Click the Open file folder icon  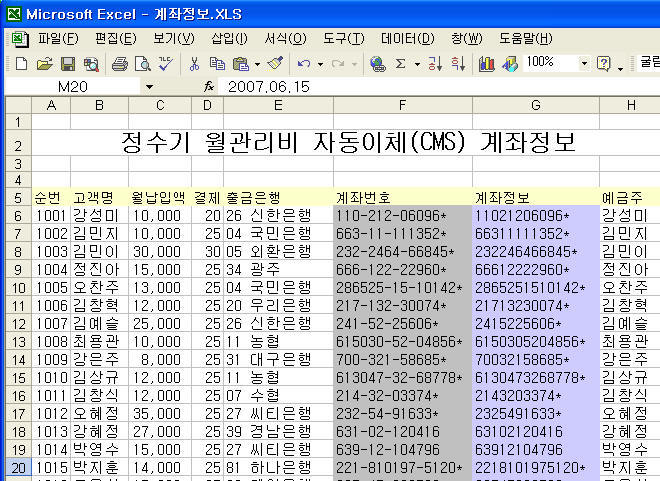click(45, 64)
